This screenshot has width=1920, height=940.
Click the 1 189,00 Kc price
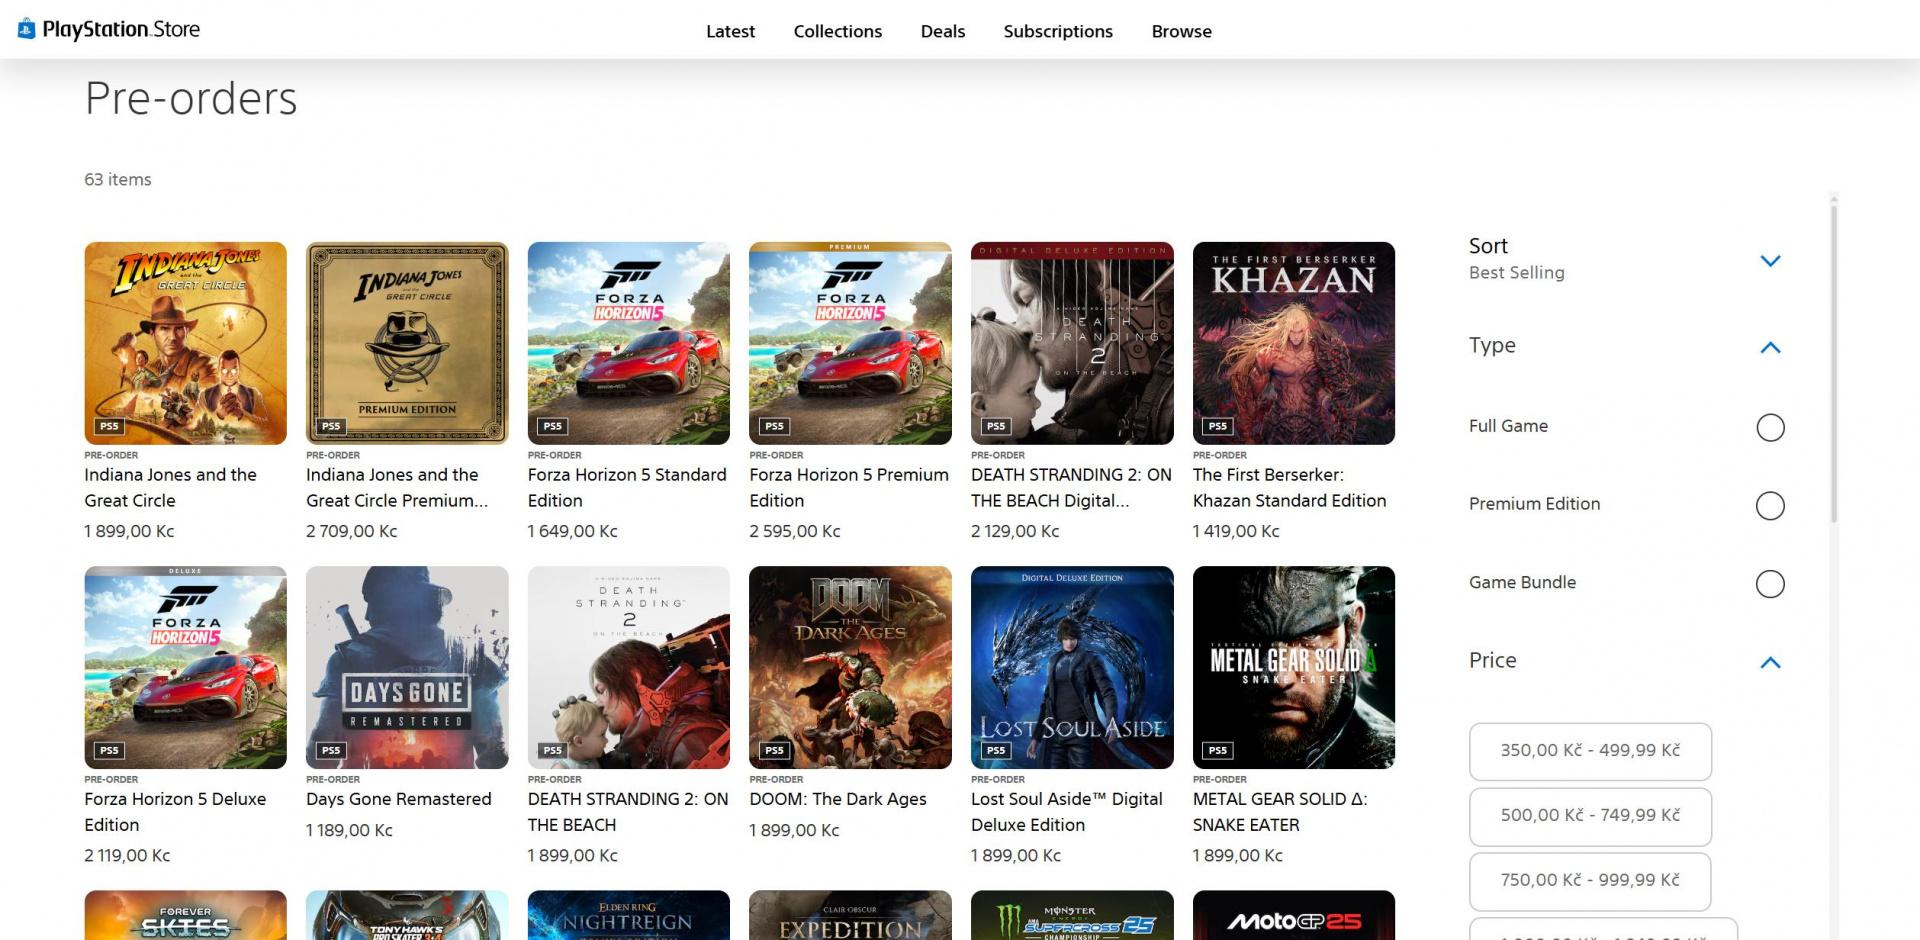pos(349,830)
